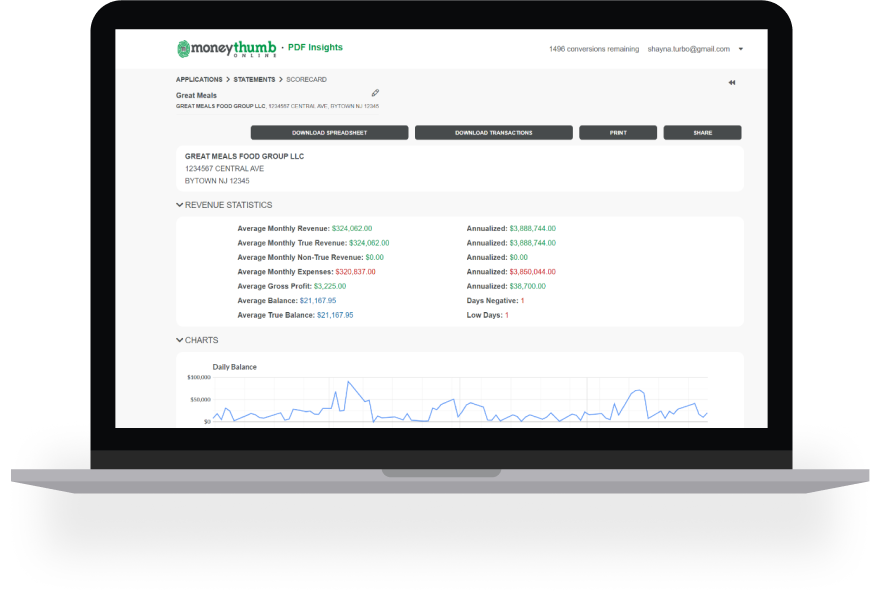The width and height of the screenshot is (878, 599).
Task: Collapse the Charts section chevron
Action: point(180,340)
